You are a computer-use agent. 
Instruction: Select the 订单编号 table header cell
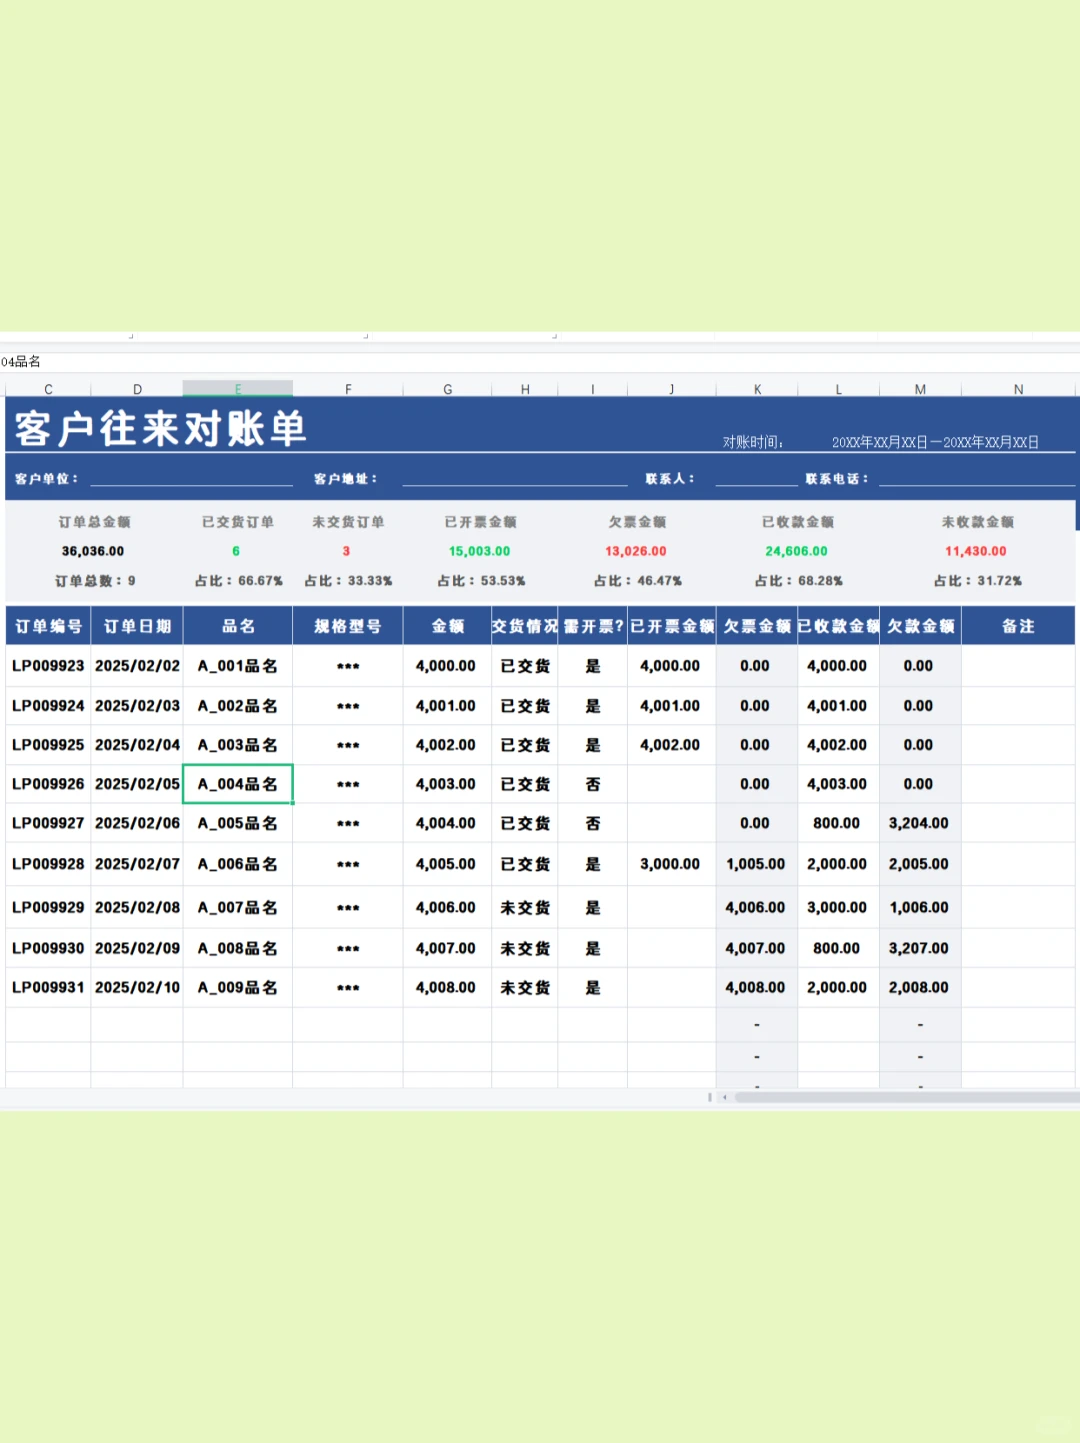[47, 625]
